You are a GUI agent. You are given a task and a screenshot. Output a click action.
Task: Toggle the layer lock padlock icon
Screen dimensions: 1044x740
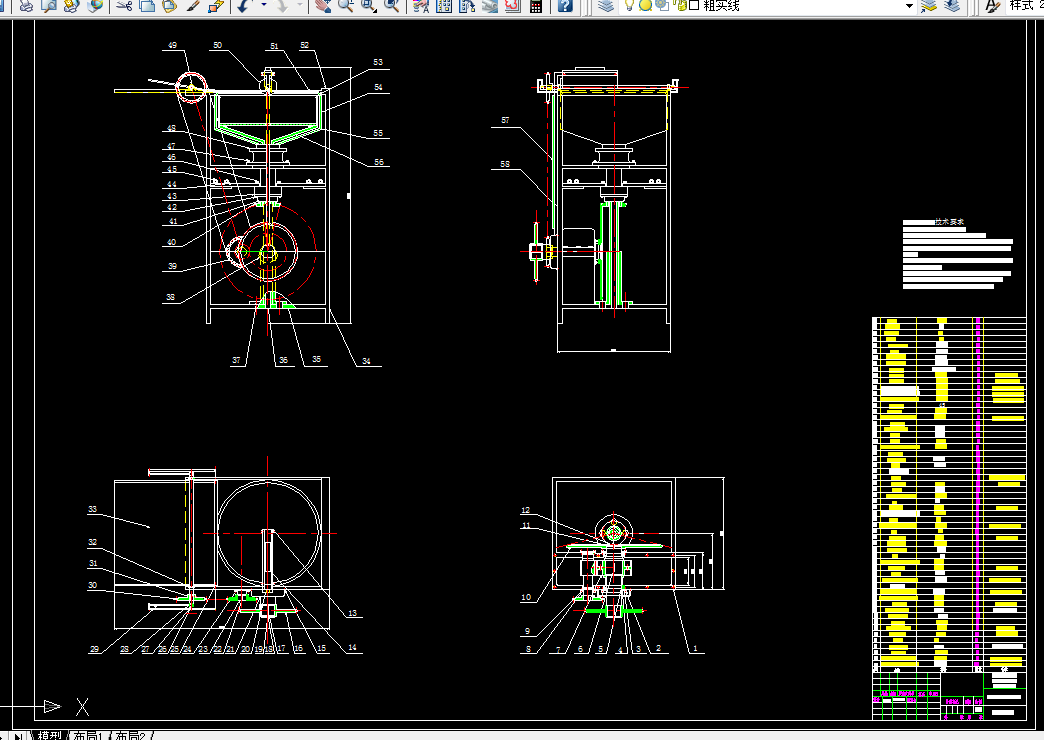coord(680,5)
